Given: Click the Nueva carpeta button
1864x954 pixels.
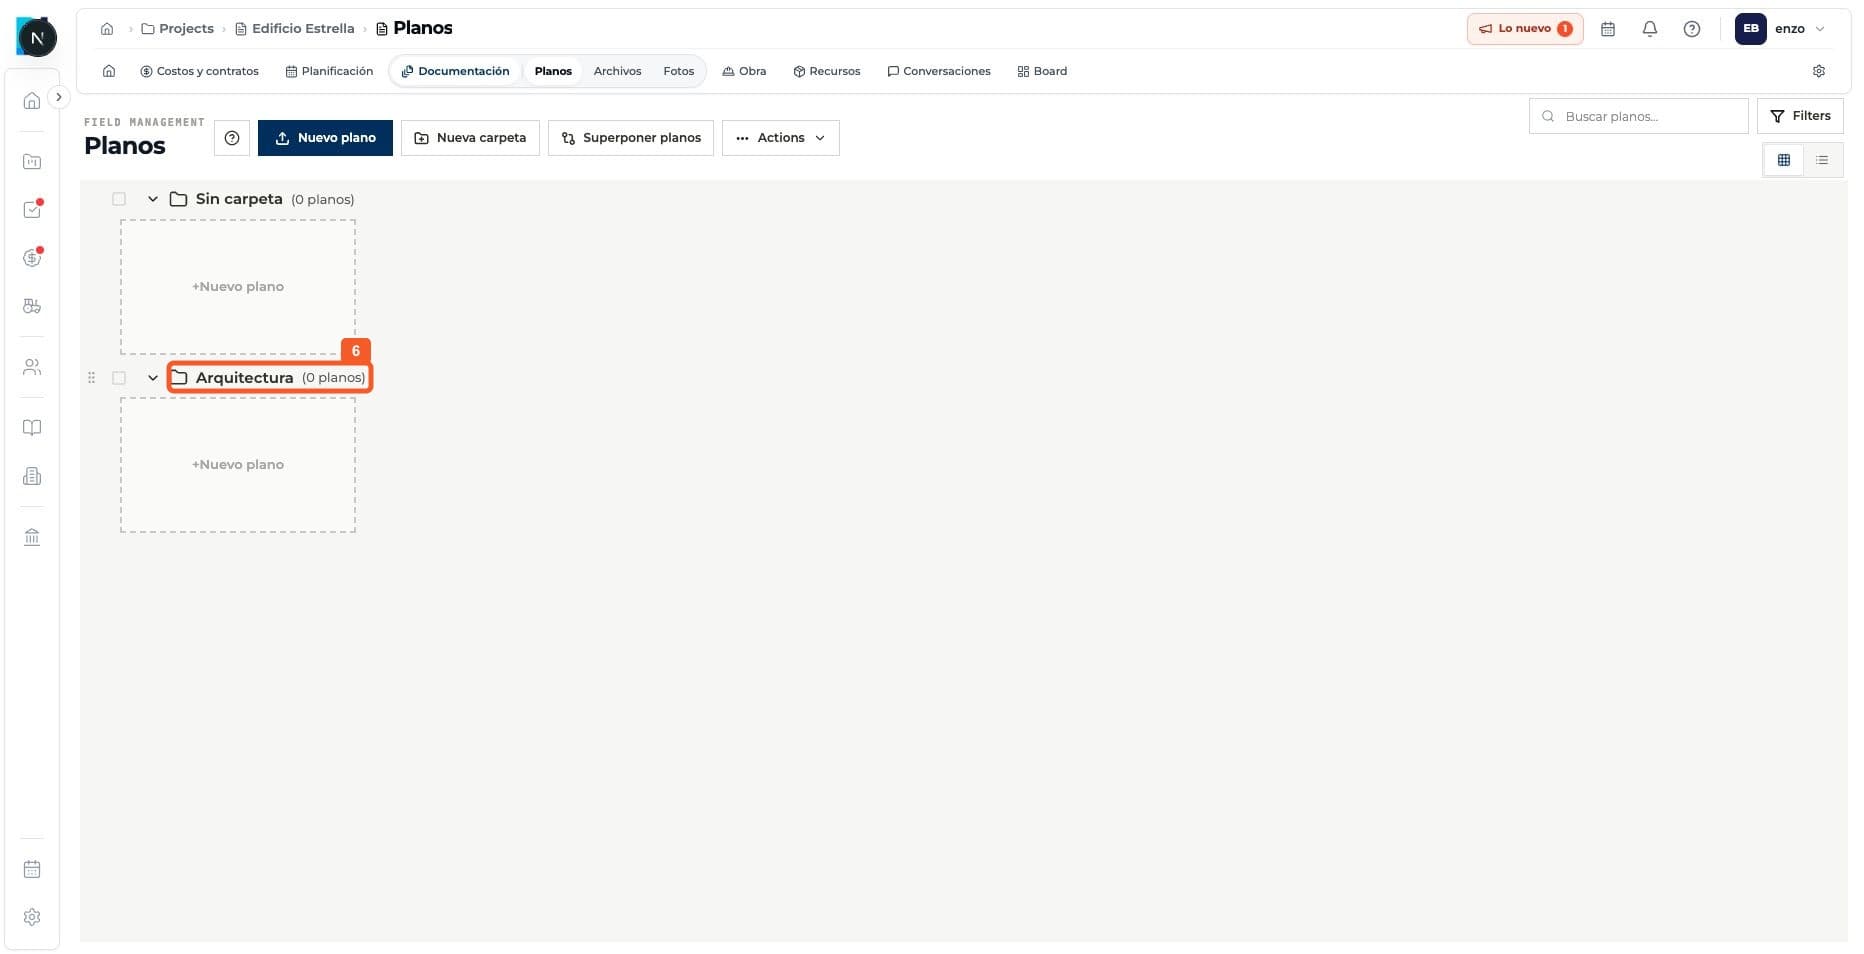Looking at the screenshot, I should 470,138.
